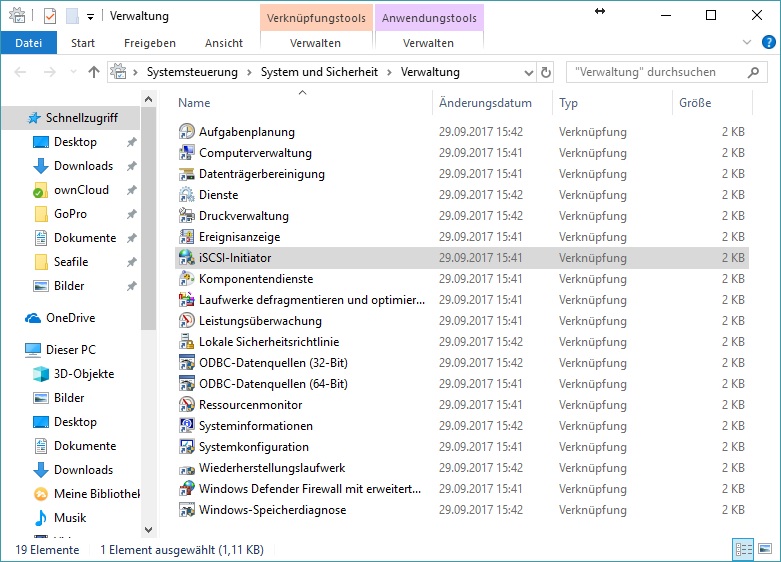Open the Datei menu
The width and height of the screenshot is (781, 562).
[28, 43]
